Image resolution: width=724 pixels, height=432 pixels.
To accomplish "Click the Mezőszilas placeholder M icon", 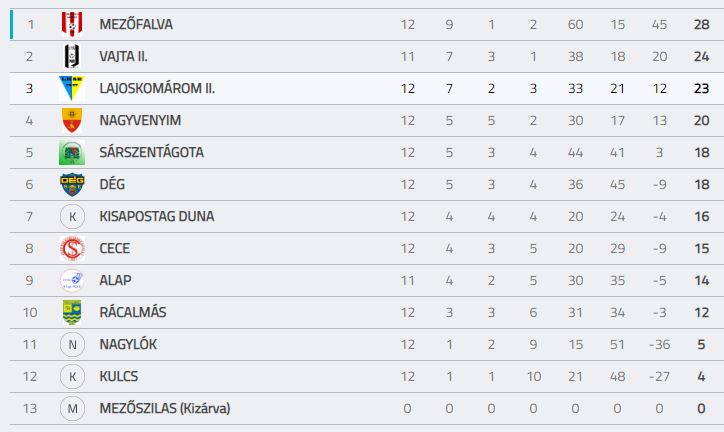I will click(72, 408).
